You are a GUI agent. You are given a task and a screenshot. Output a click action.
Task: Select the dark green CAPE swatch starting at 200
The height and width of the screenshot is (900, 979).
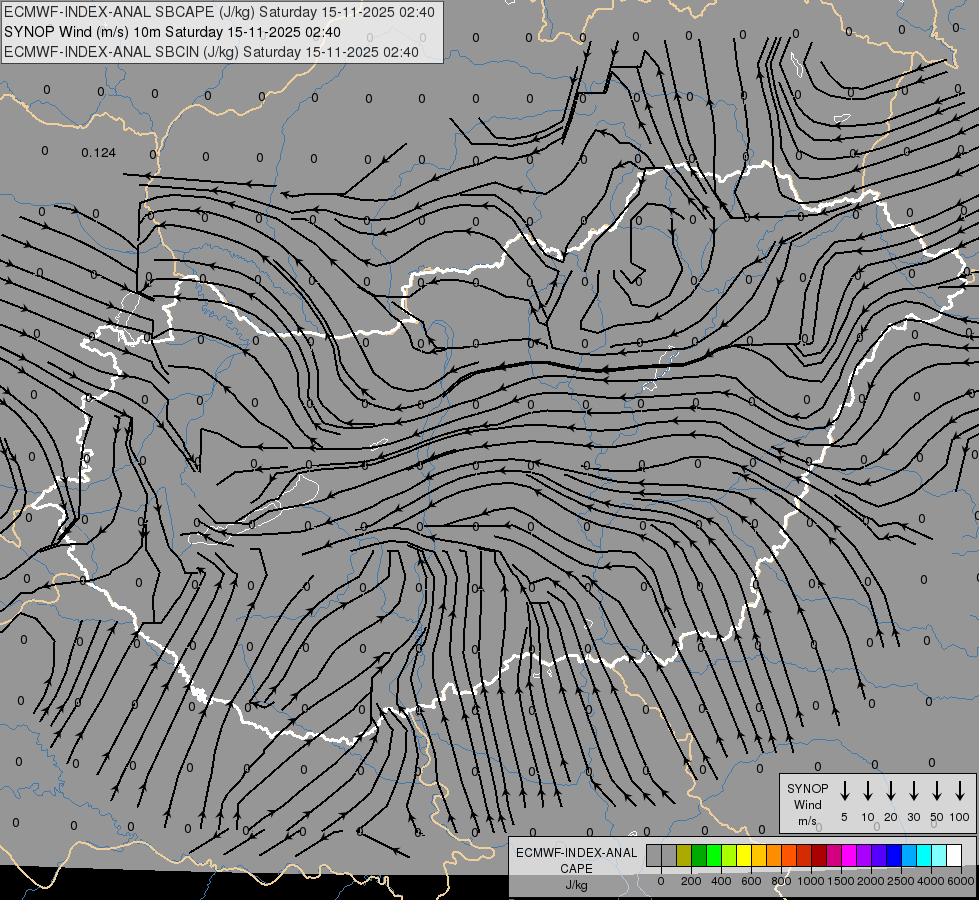(699, 855)
